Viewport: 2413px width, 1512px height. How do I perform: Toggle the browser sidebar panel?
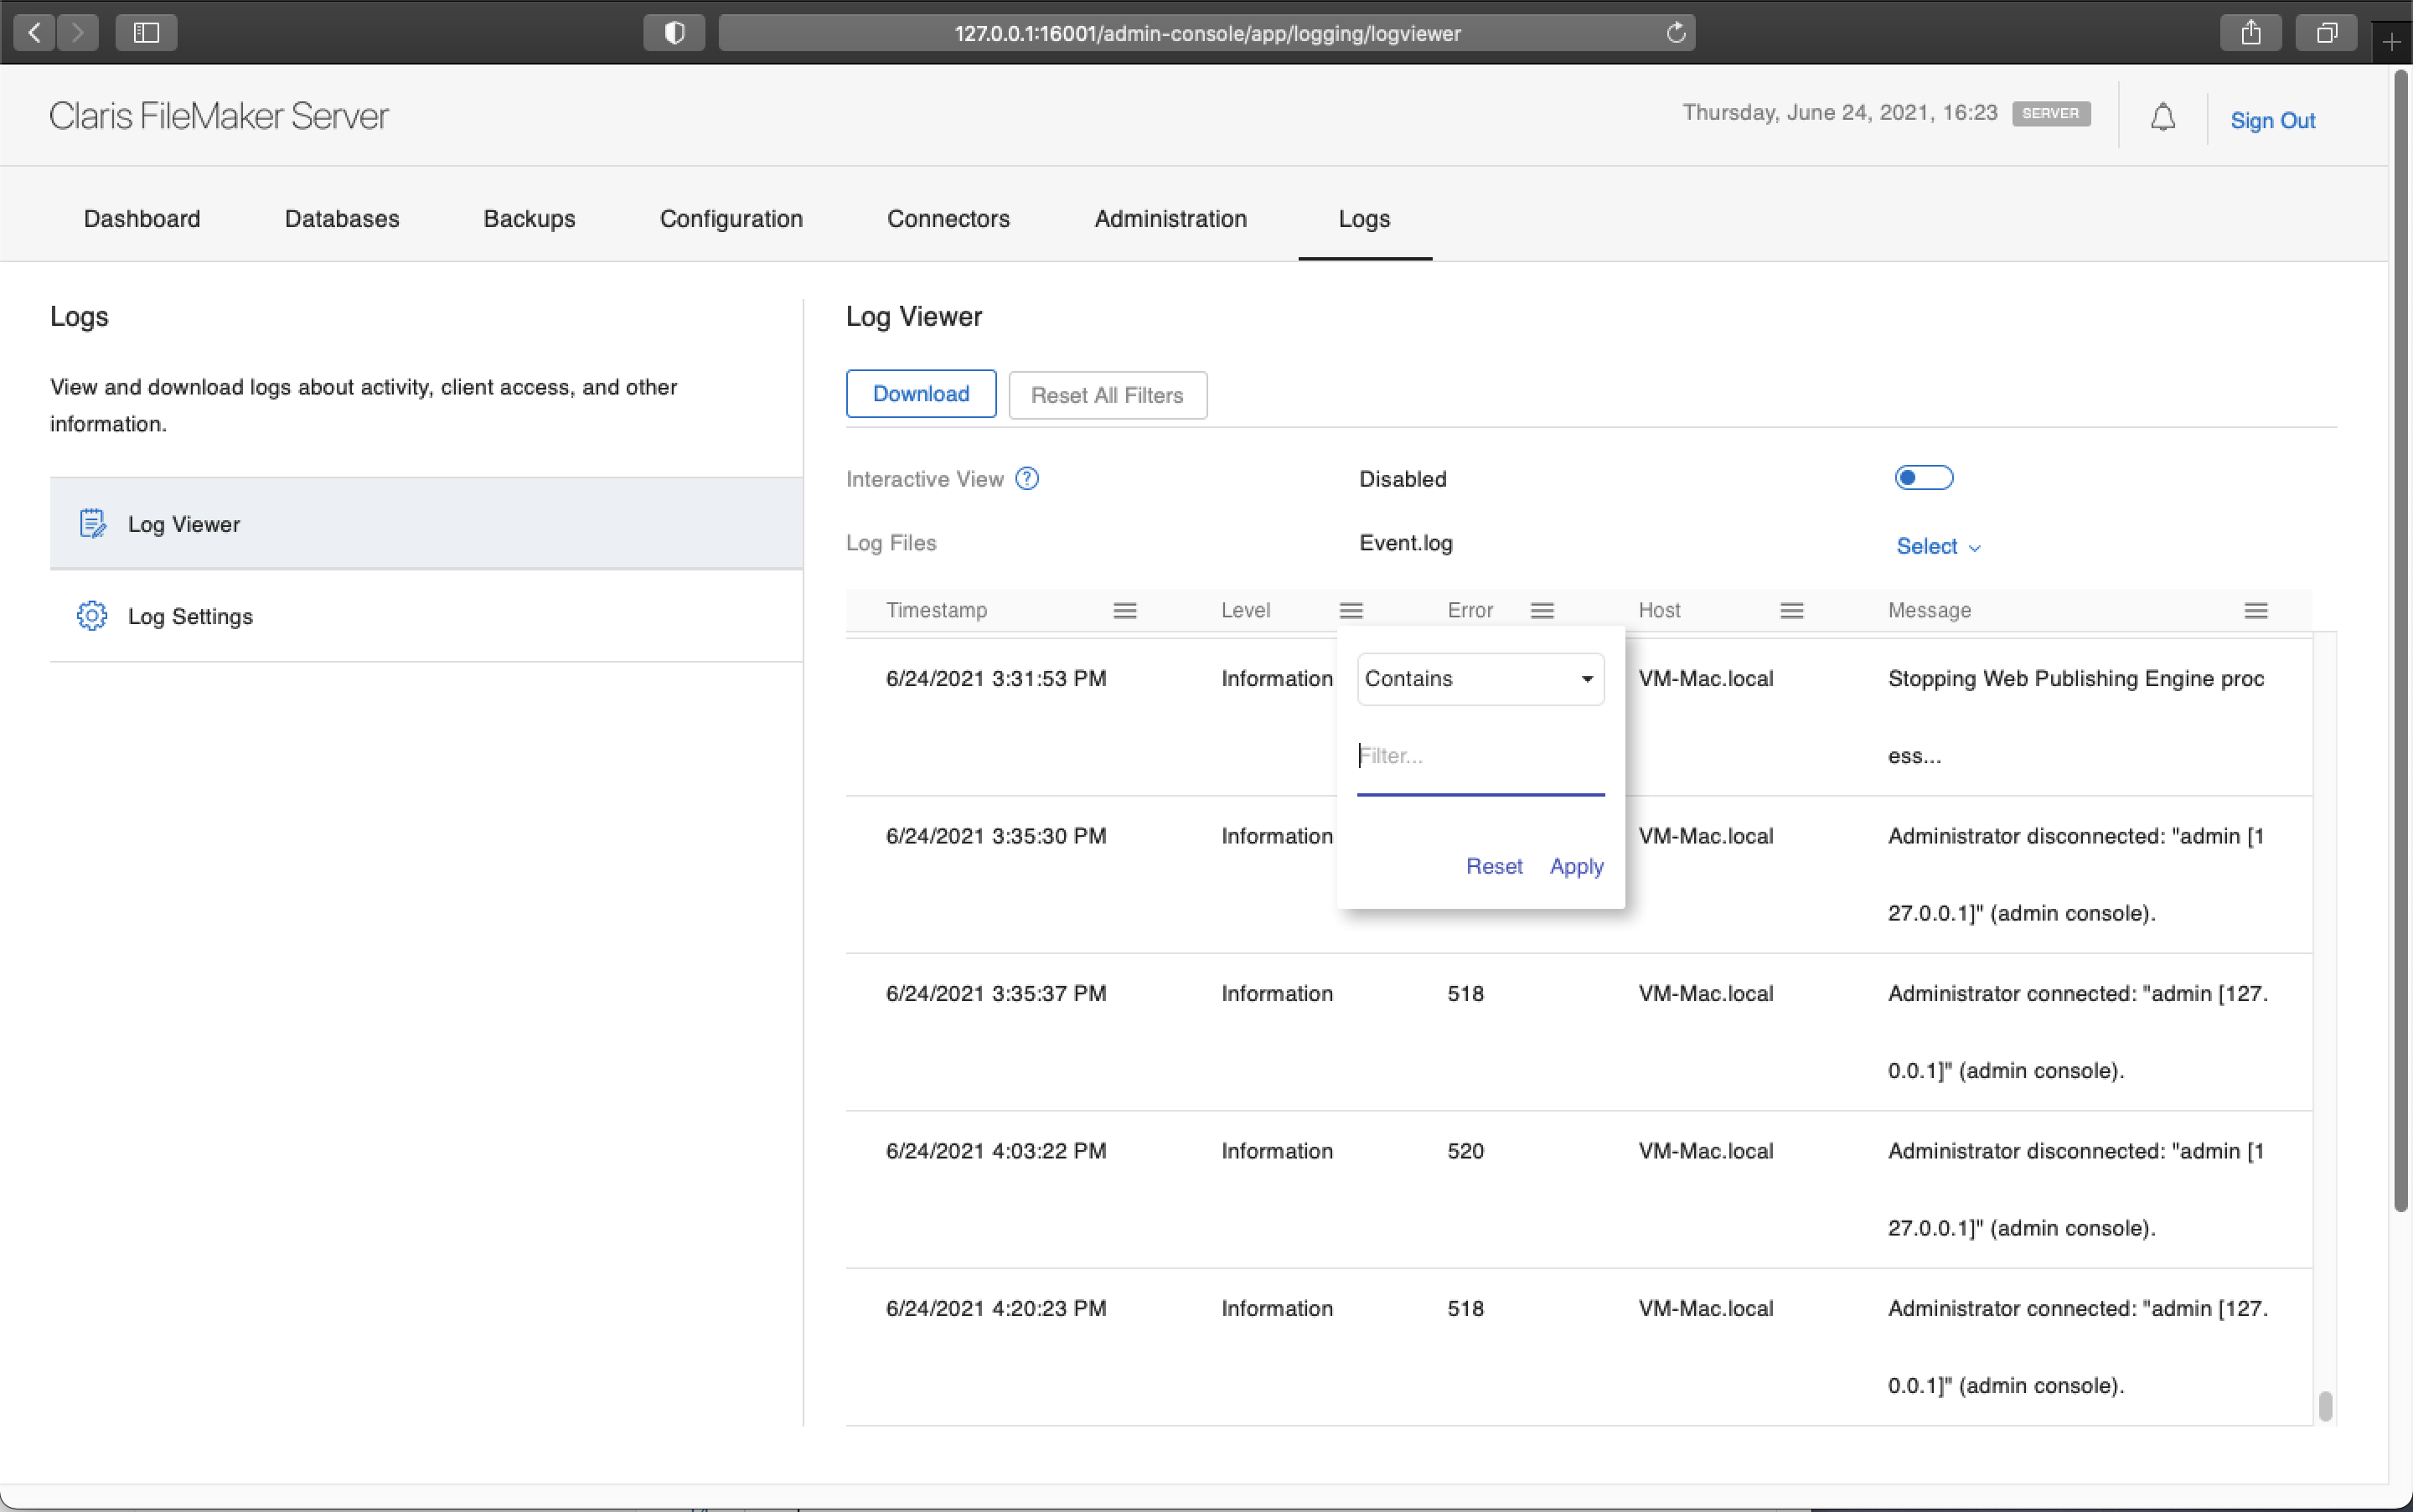point(145,32)
